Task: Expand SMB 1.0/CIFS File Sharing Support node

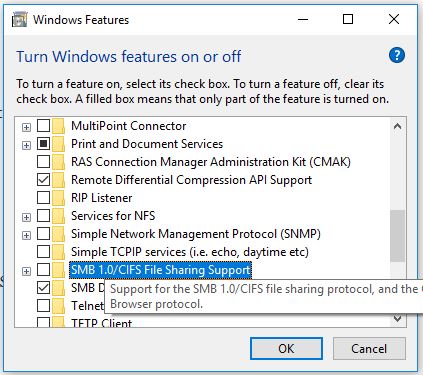Action: (x=26, y=271)
